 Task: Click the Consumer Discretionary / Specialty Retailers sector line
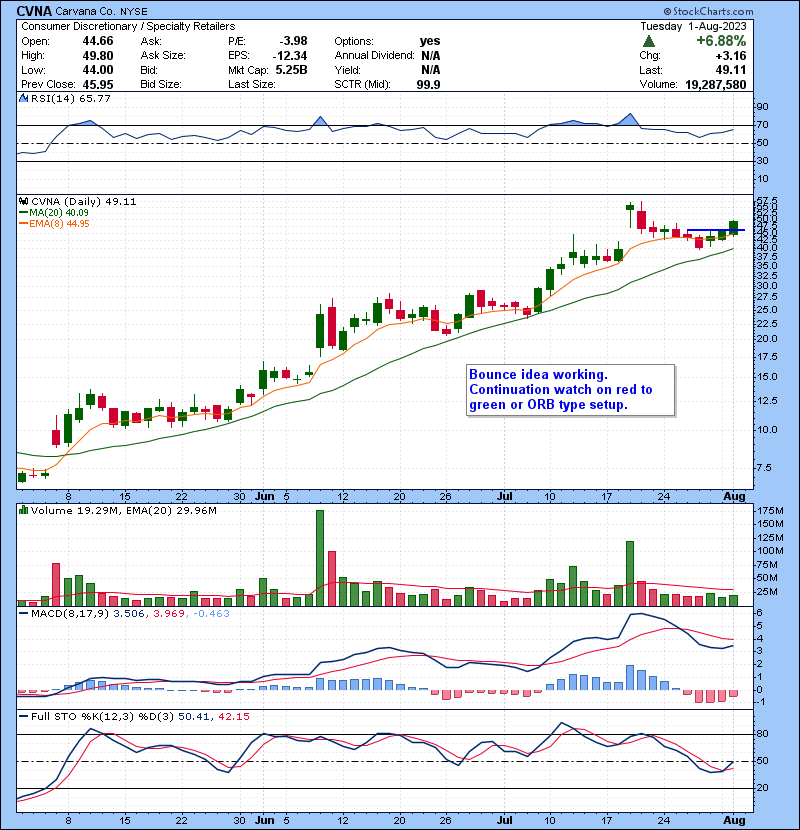128,26
